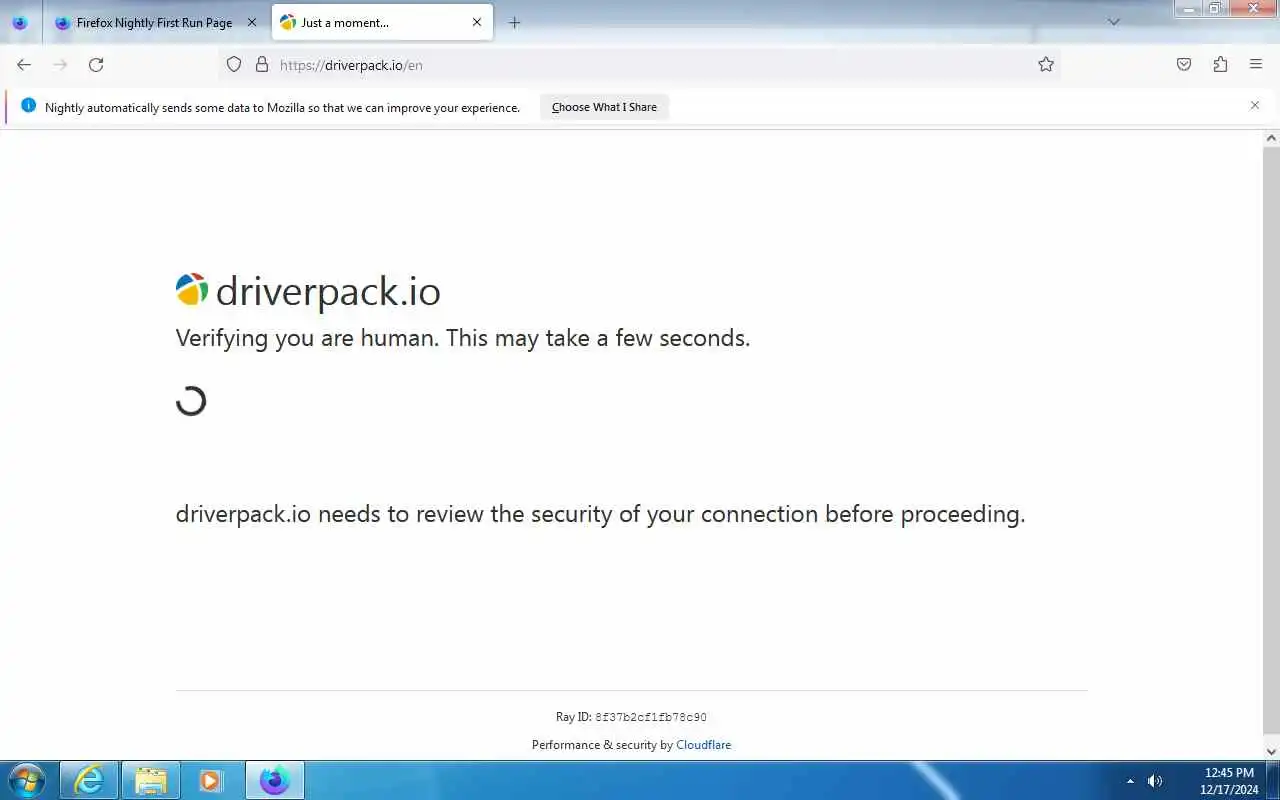
Task: Open the tracking protection shield icon
Action: pos(234,65)
